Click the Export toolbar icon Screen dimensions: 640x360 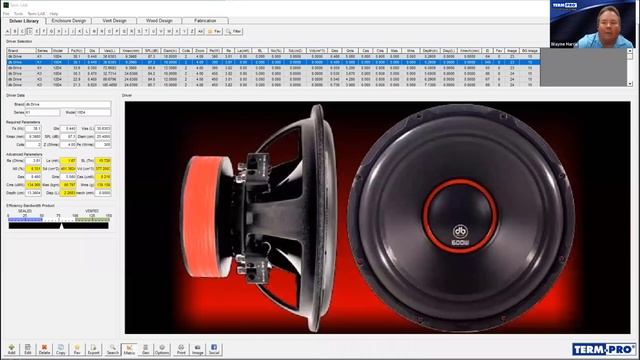tap(93, 349)
